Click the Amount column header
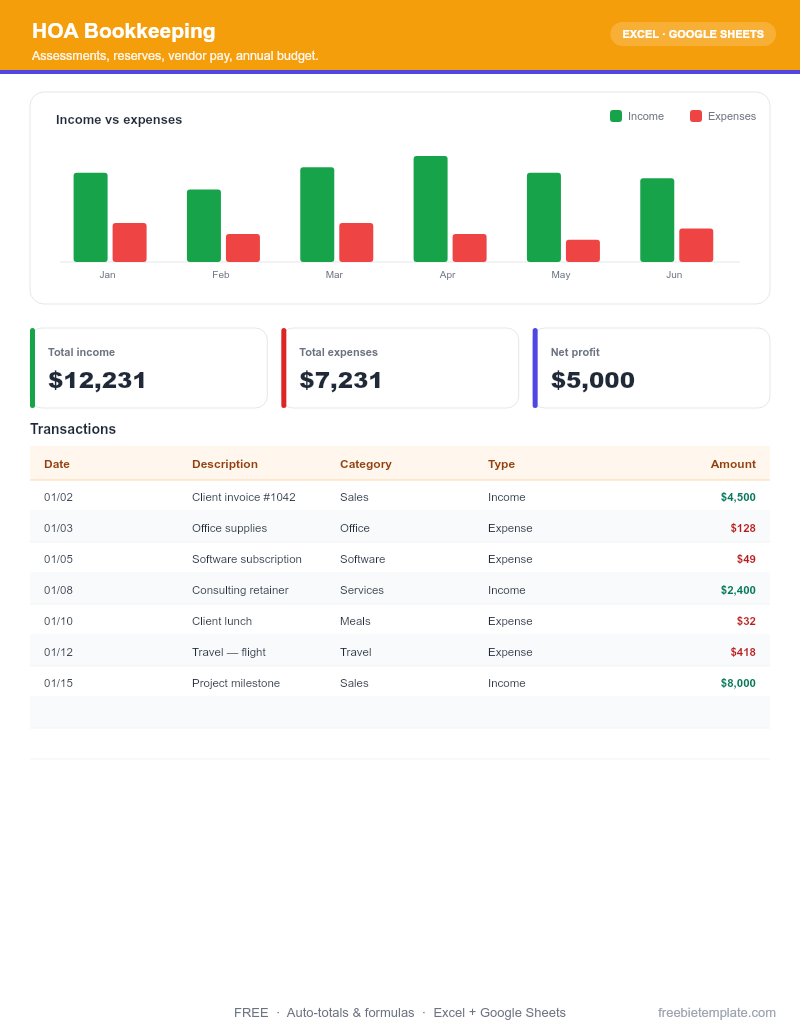This screenshot has width=800, height=1035. (x=733, y=464)
